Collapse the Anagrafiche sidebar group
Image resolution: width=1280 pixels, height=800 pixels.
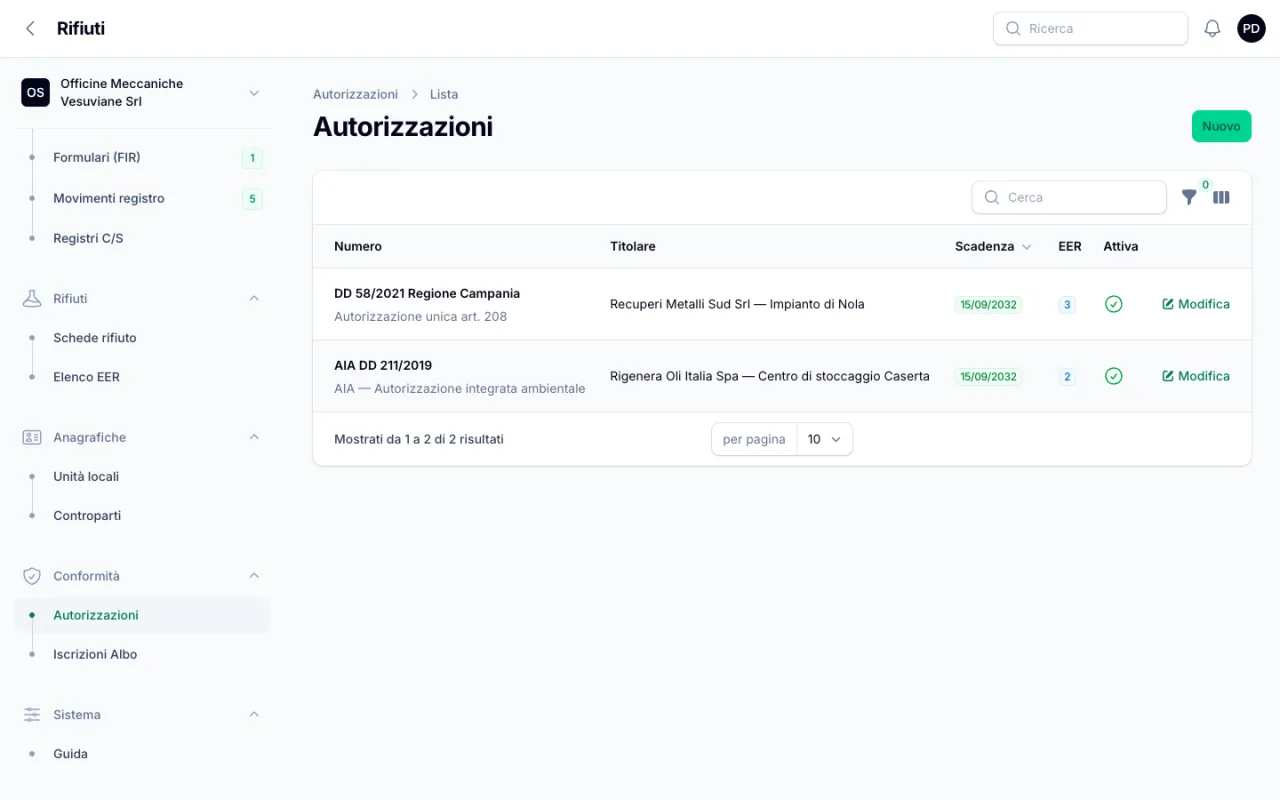click(x=254, y=437)
